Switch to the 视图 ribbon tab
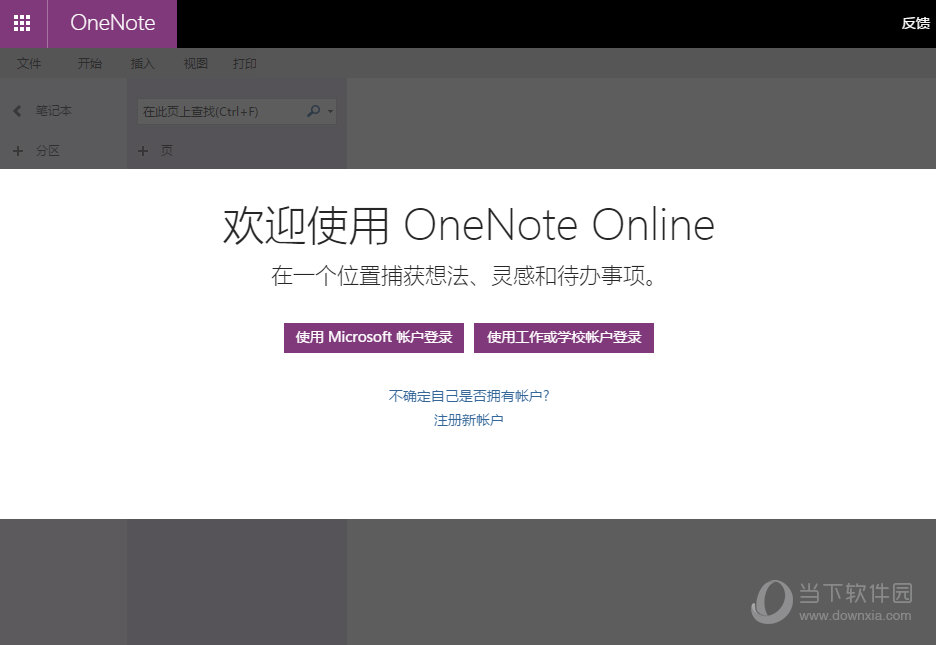 tap(196, 63)
